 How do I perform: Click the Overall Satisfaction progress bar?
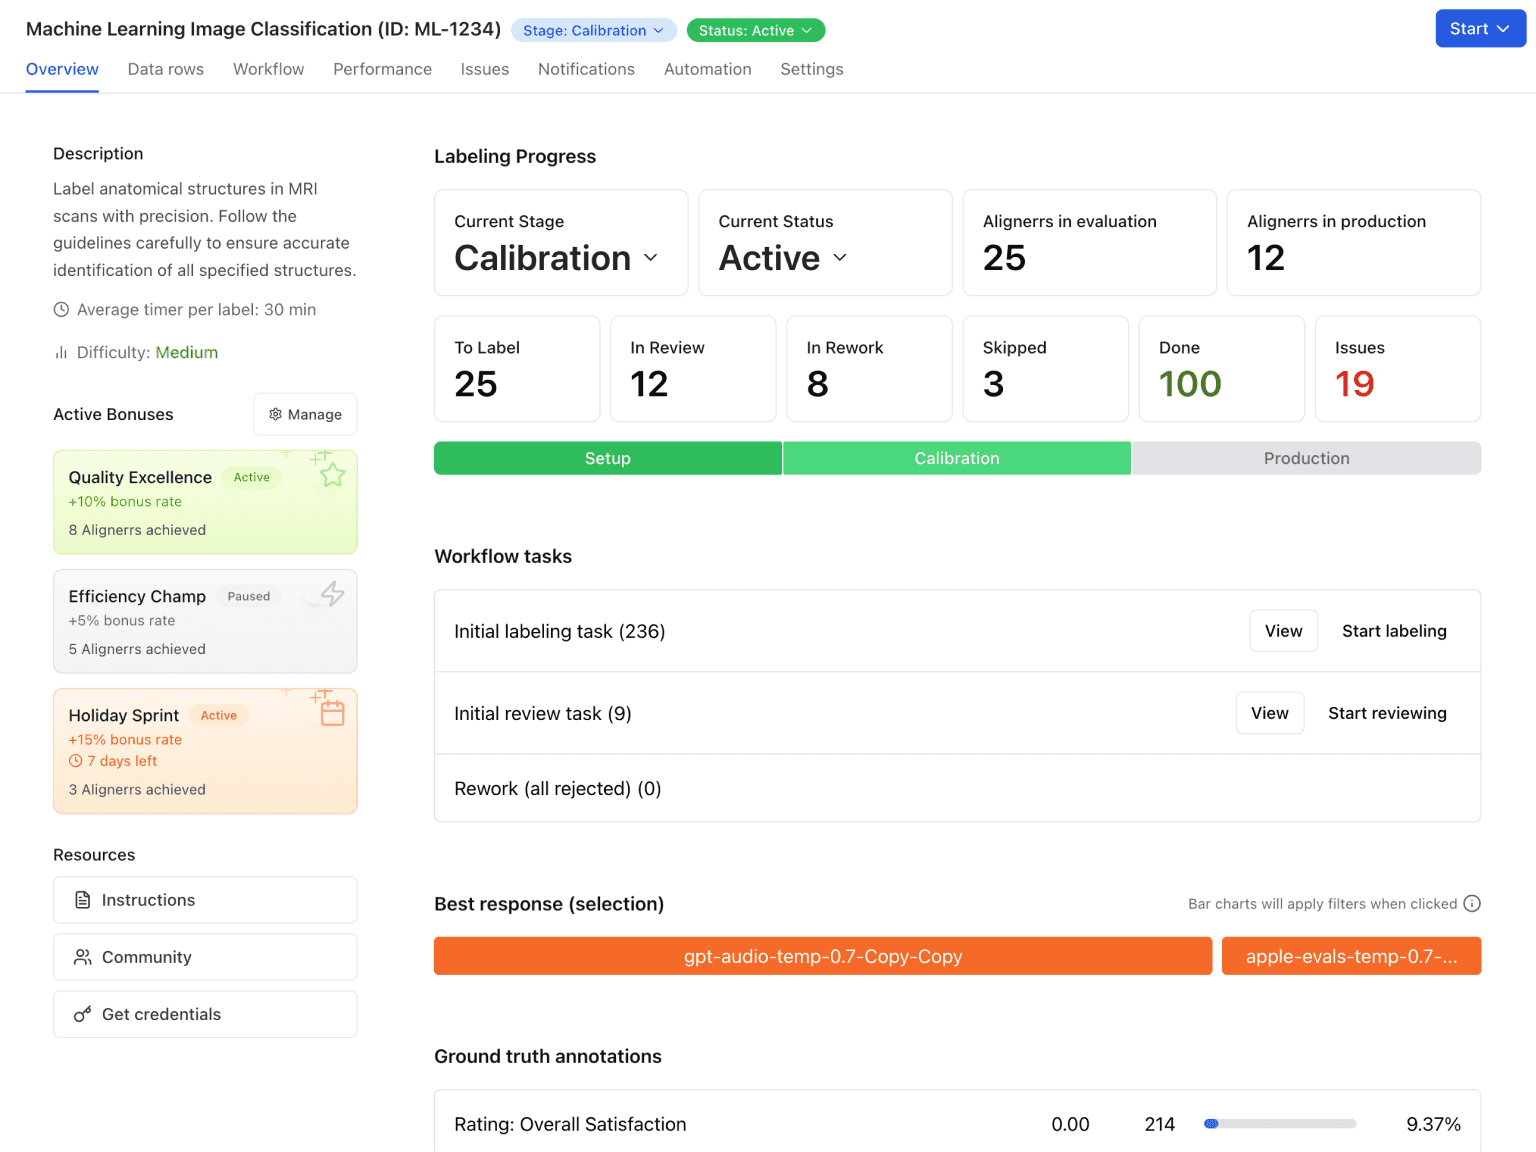point(1280,1124)
